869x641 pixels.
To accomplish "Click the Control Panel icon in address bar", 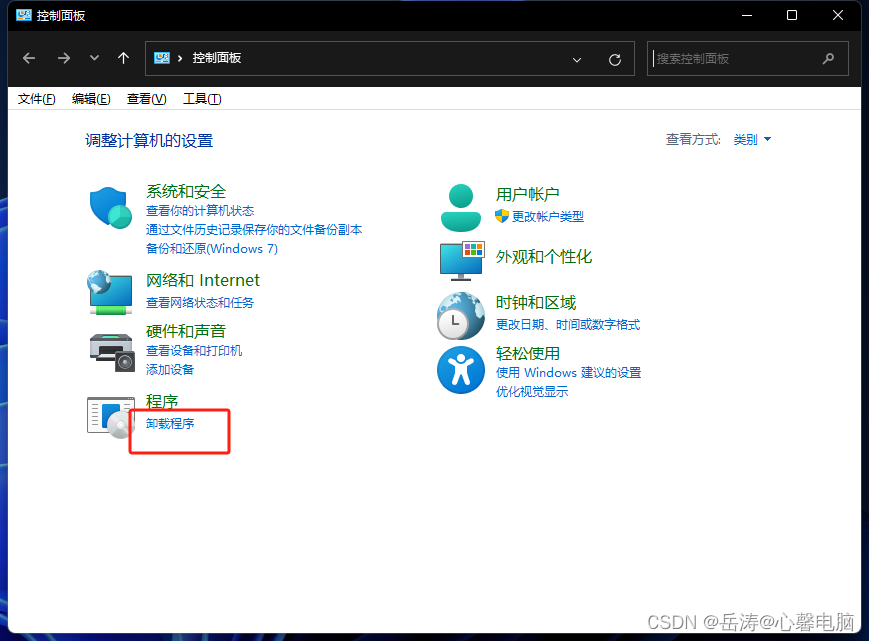I will click(x=162, y=58).
